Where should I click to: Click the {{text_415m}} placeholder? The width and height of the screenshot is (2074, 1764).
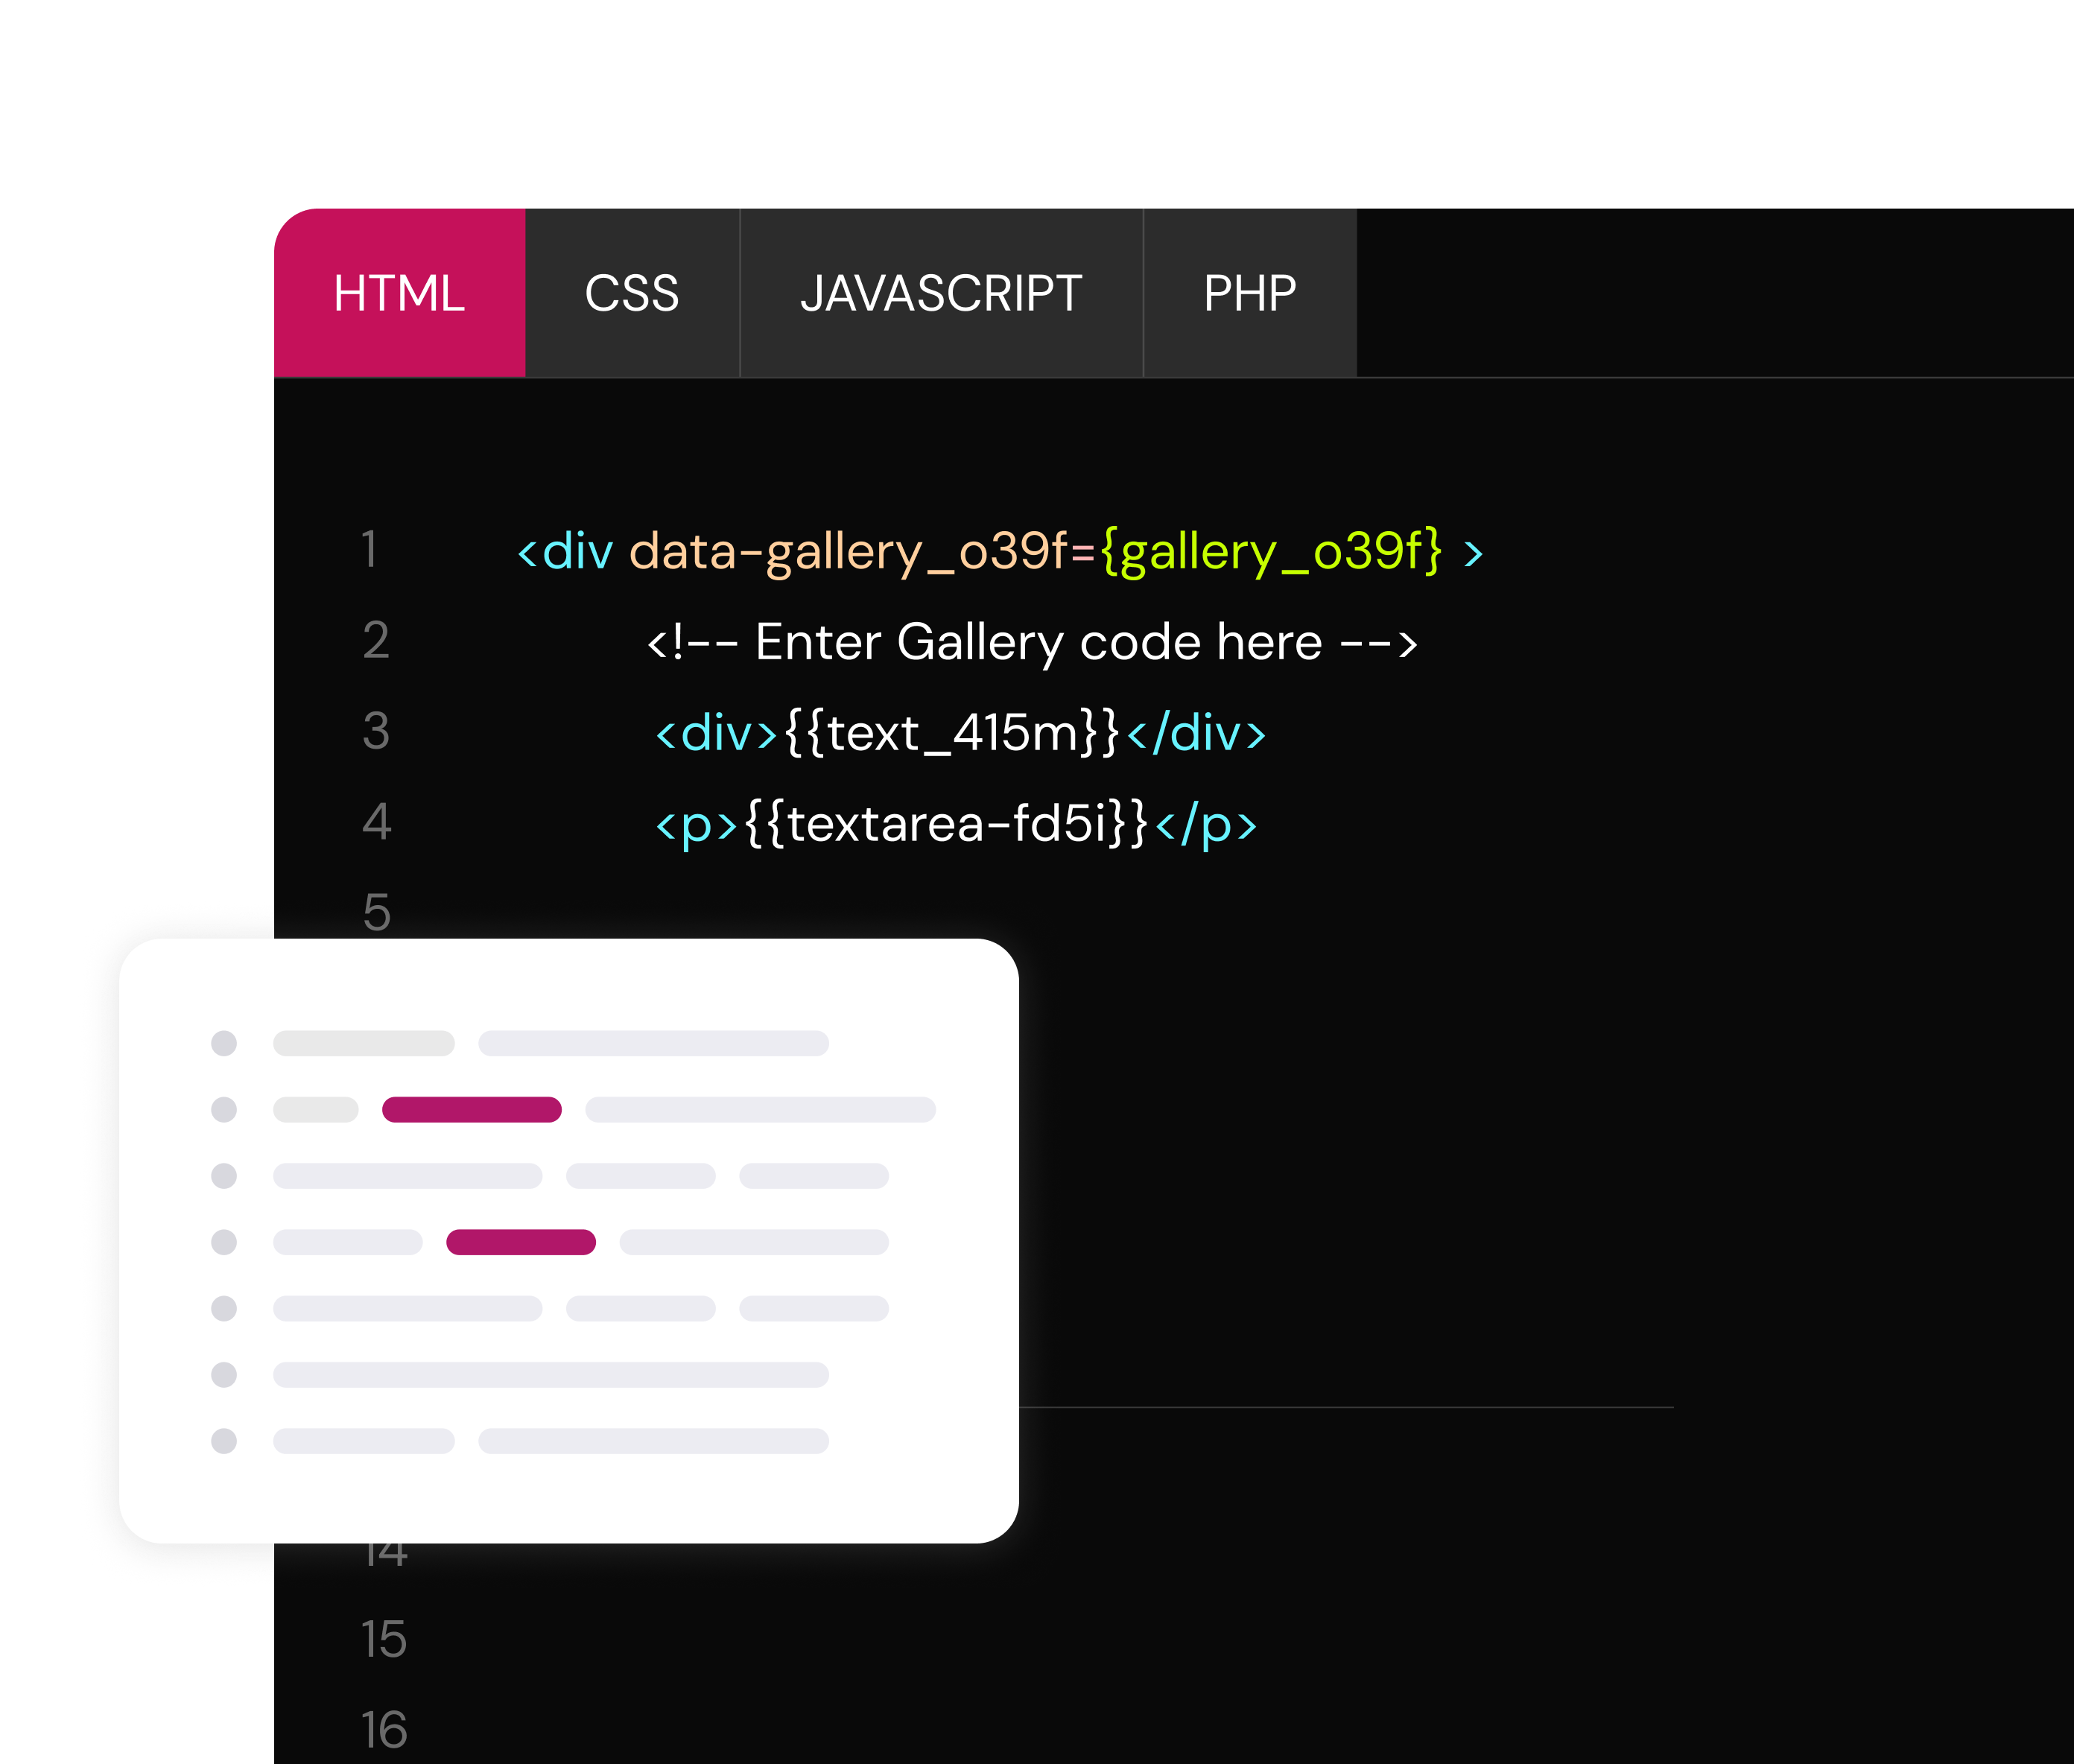tap(951, 733)
